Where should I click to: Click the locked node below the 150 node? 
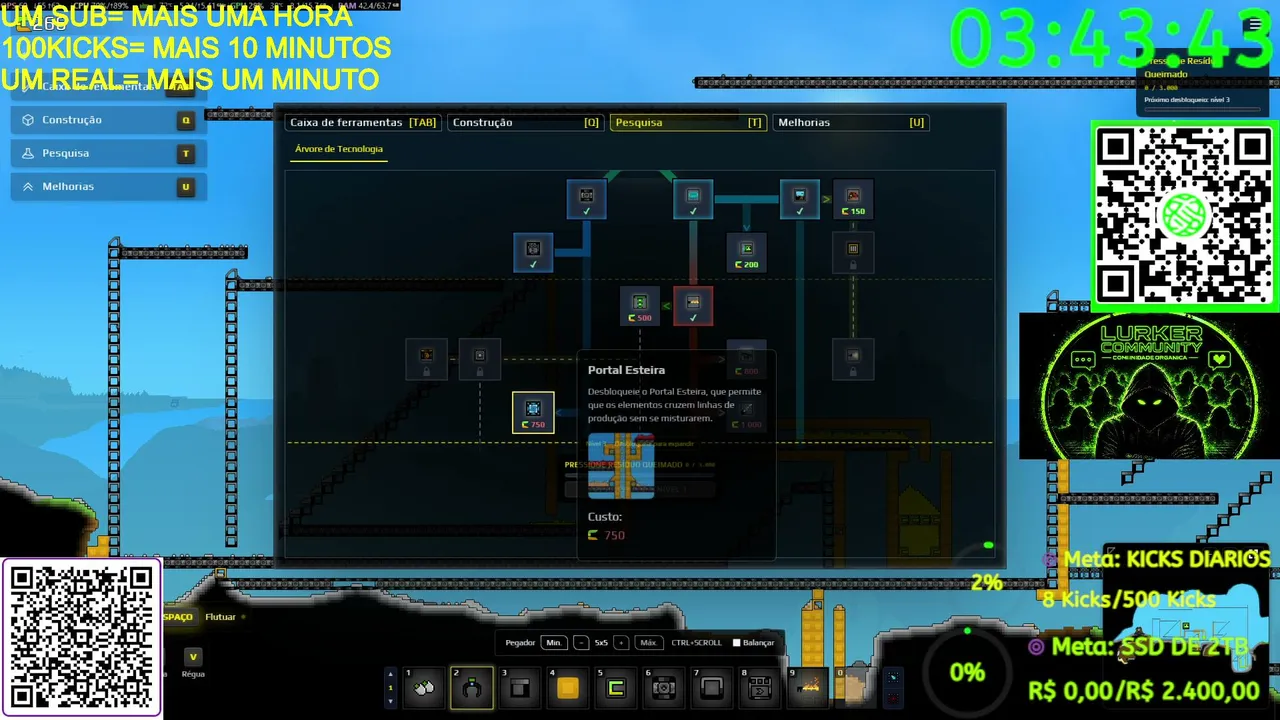(853, 252)
